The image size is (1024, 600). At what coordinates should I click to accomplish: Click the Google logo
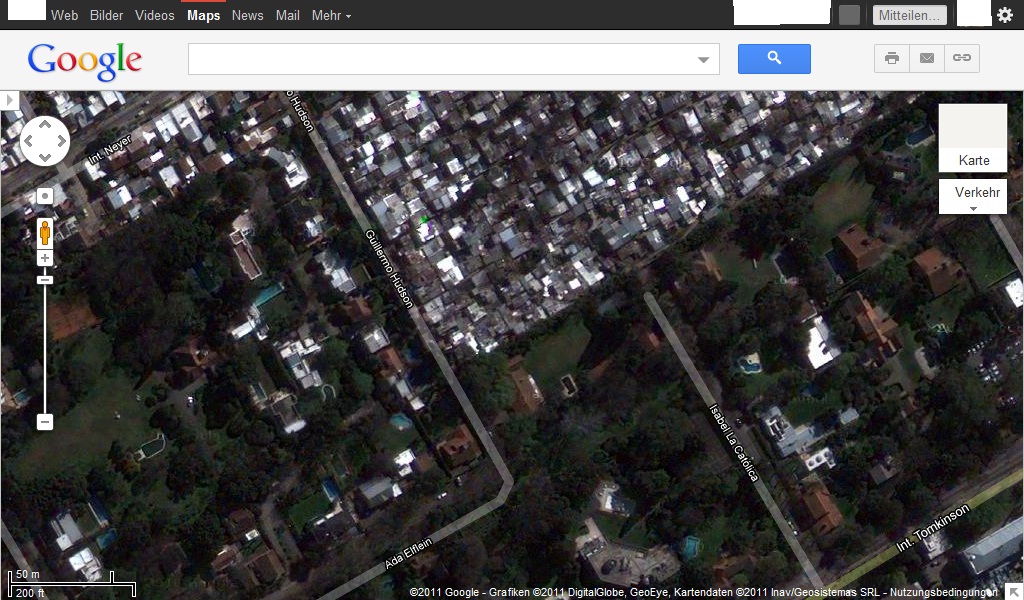point(85,61)
